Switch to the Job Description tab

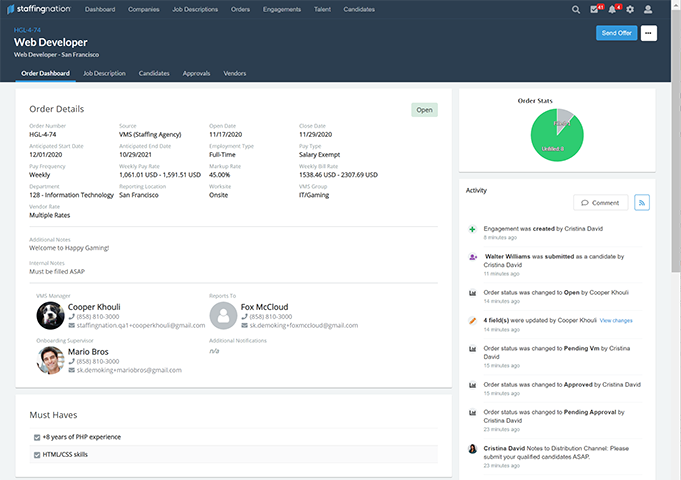click(x=104, y=73)
